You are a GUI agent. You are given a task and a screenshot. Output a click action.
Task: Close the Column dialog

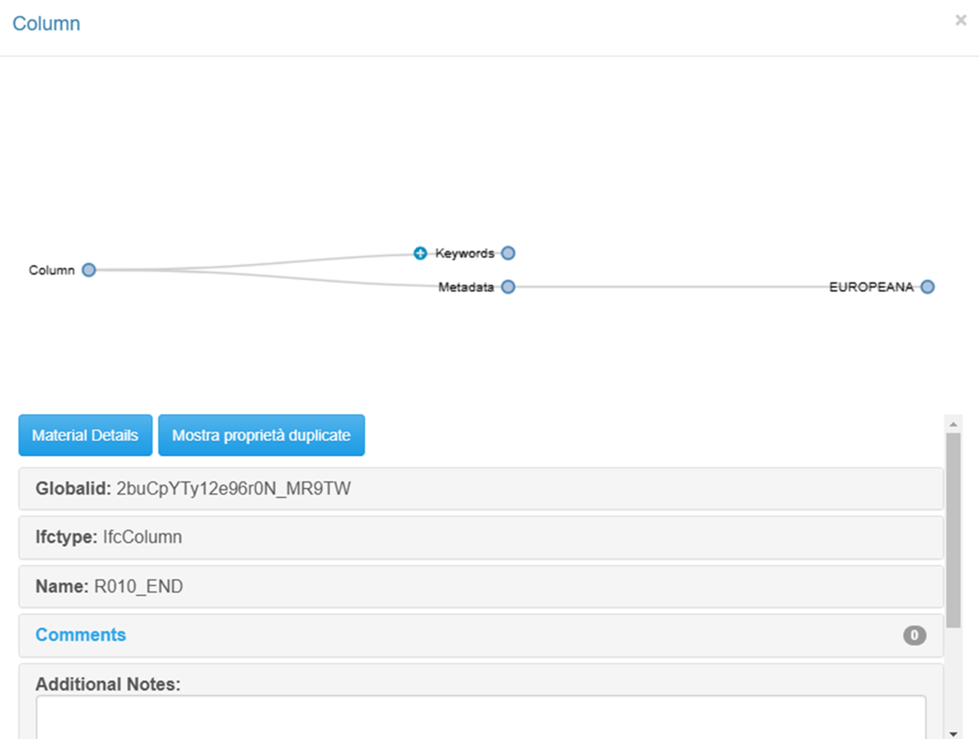point(961,20)
